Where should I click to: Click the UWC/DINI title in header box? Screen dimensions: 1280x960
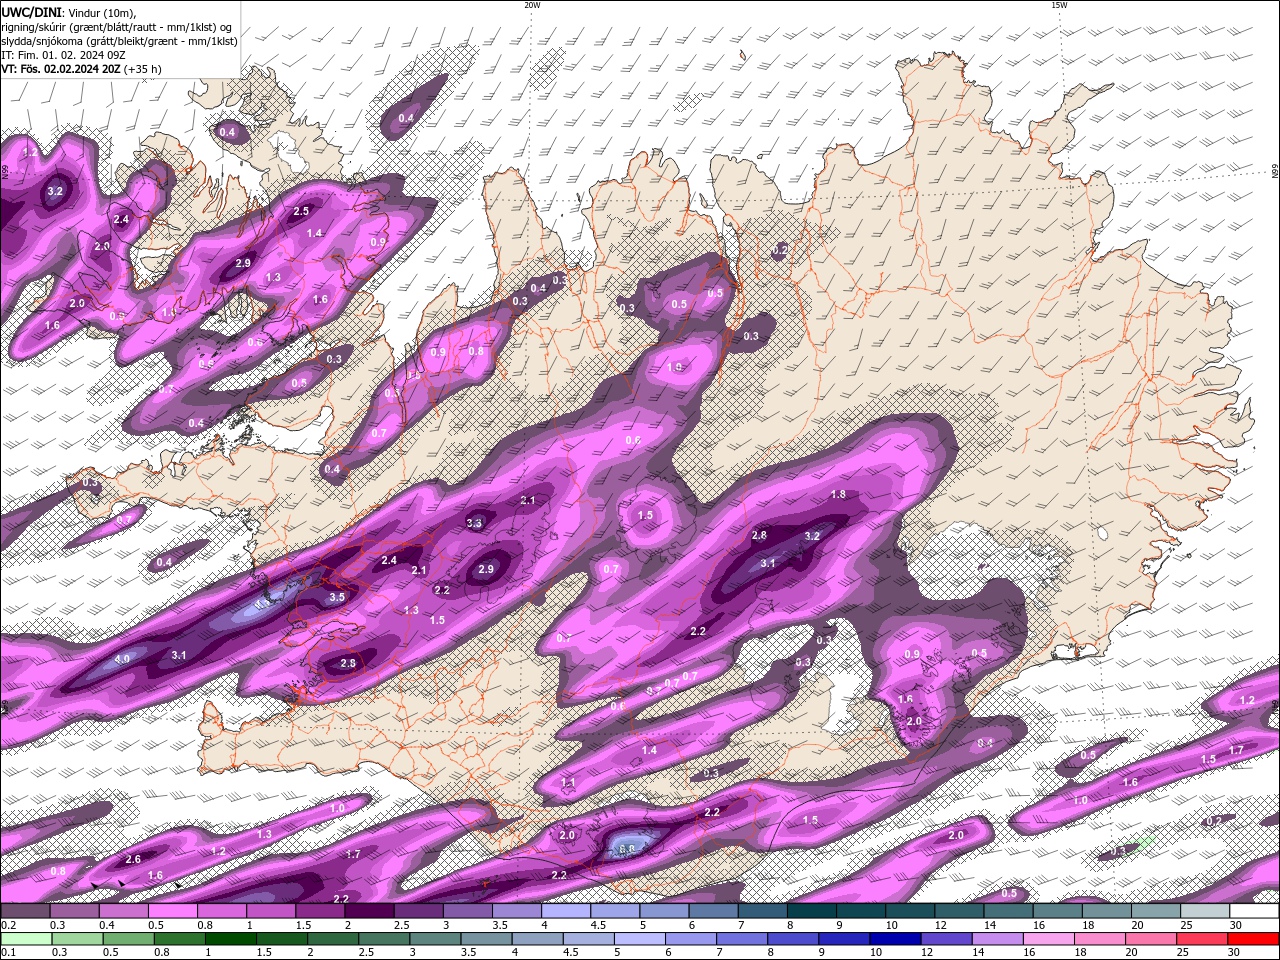tap(31, 11)
